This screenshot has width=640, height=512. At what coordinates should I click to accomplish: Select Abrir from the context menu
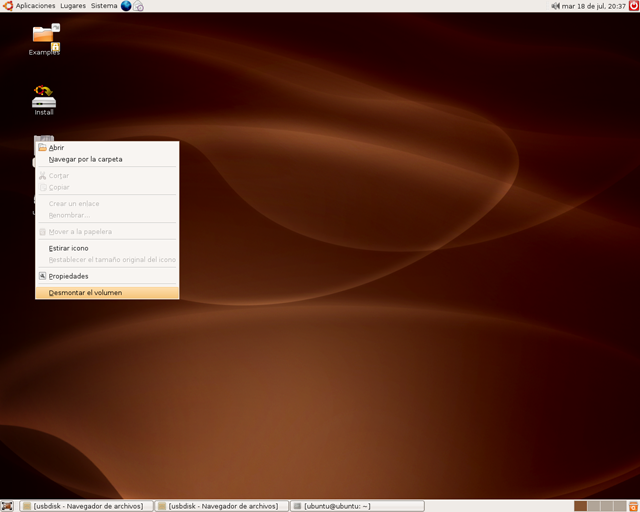coord(57,148)
